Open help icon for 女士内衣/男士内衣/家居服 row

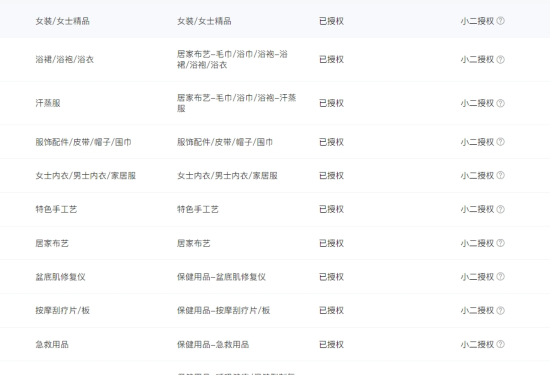[x=501, y=175]
